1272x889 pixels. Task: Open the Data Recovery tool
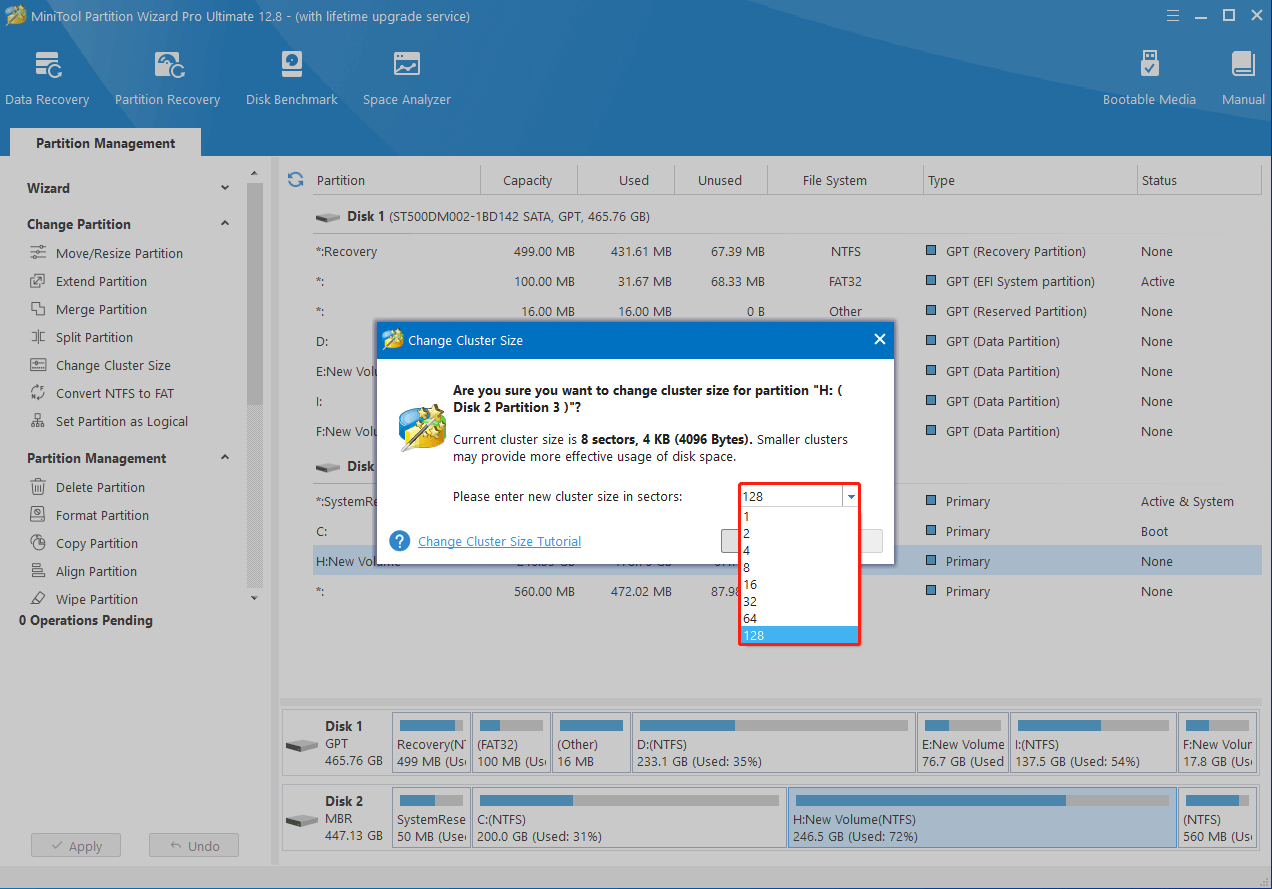(47, 78)
